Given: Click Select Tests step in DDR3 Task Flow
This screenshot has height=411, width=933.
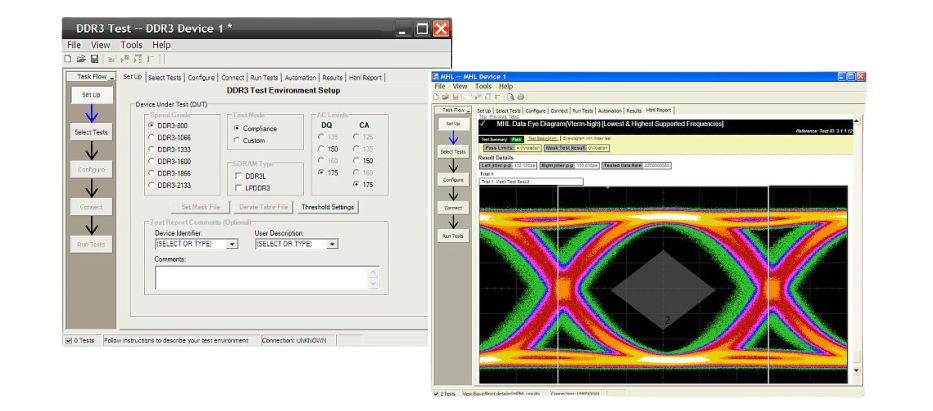Looking at the screenshot, I should tap(91, 132).
